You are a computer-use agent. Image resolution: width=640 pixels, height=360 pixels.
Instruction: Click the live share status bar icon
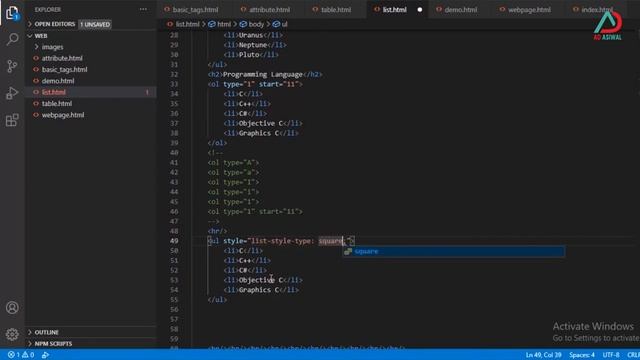(45, 355)
